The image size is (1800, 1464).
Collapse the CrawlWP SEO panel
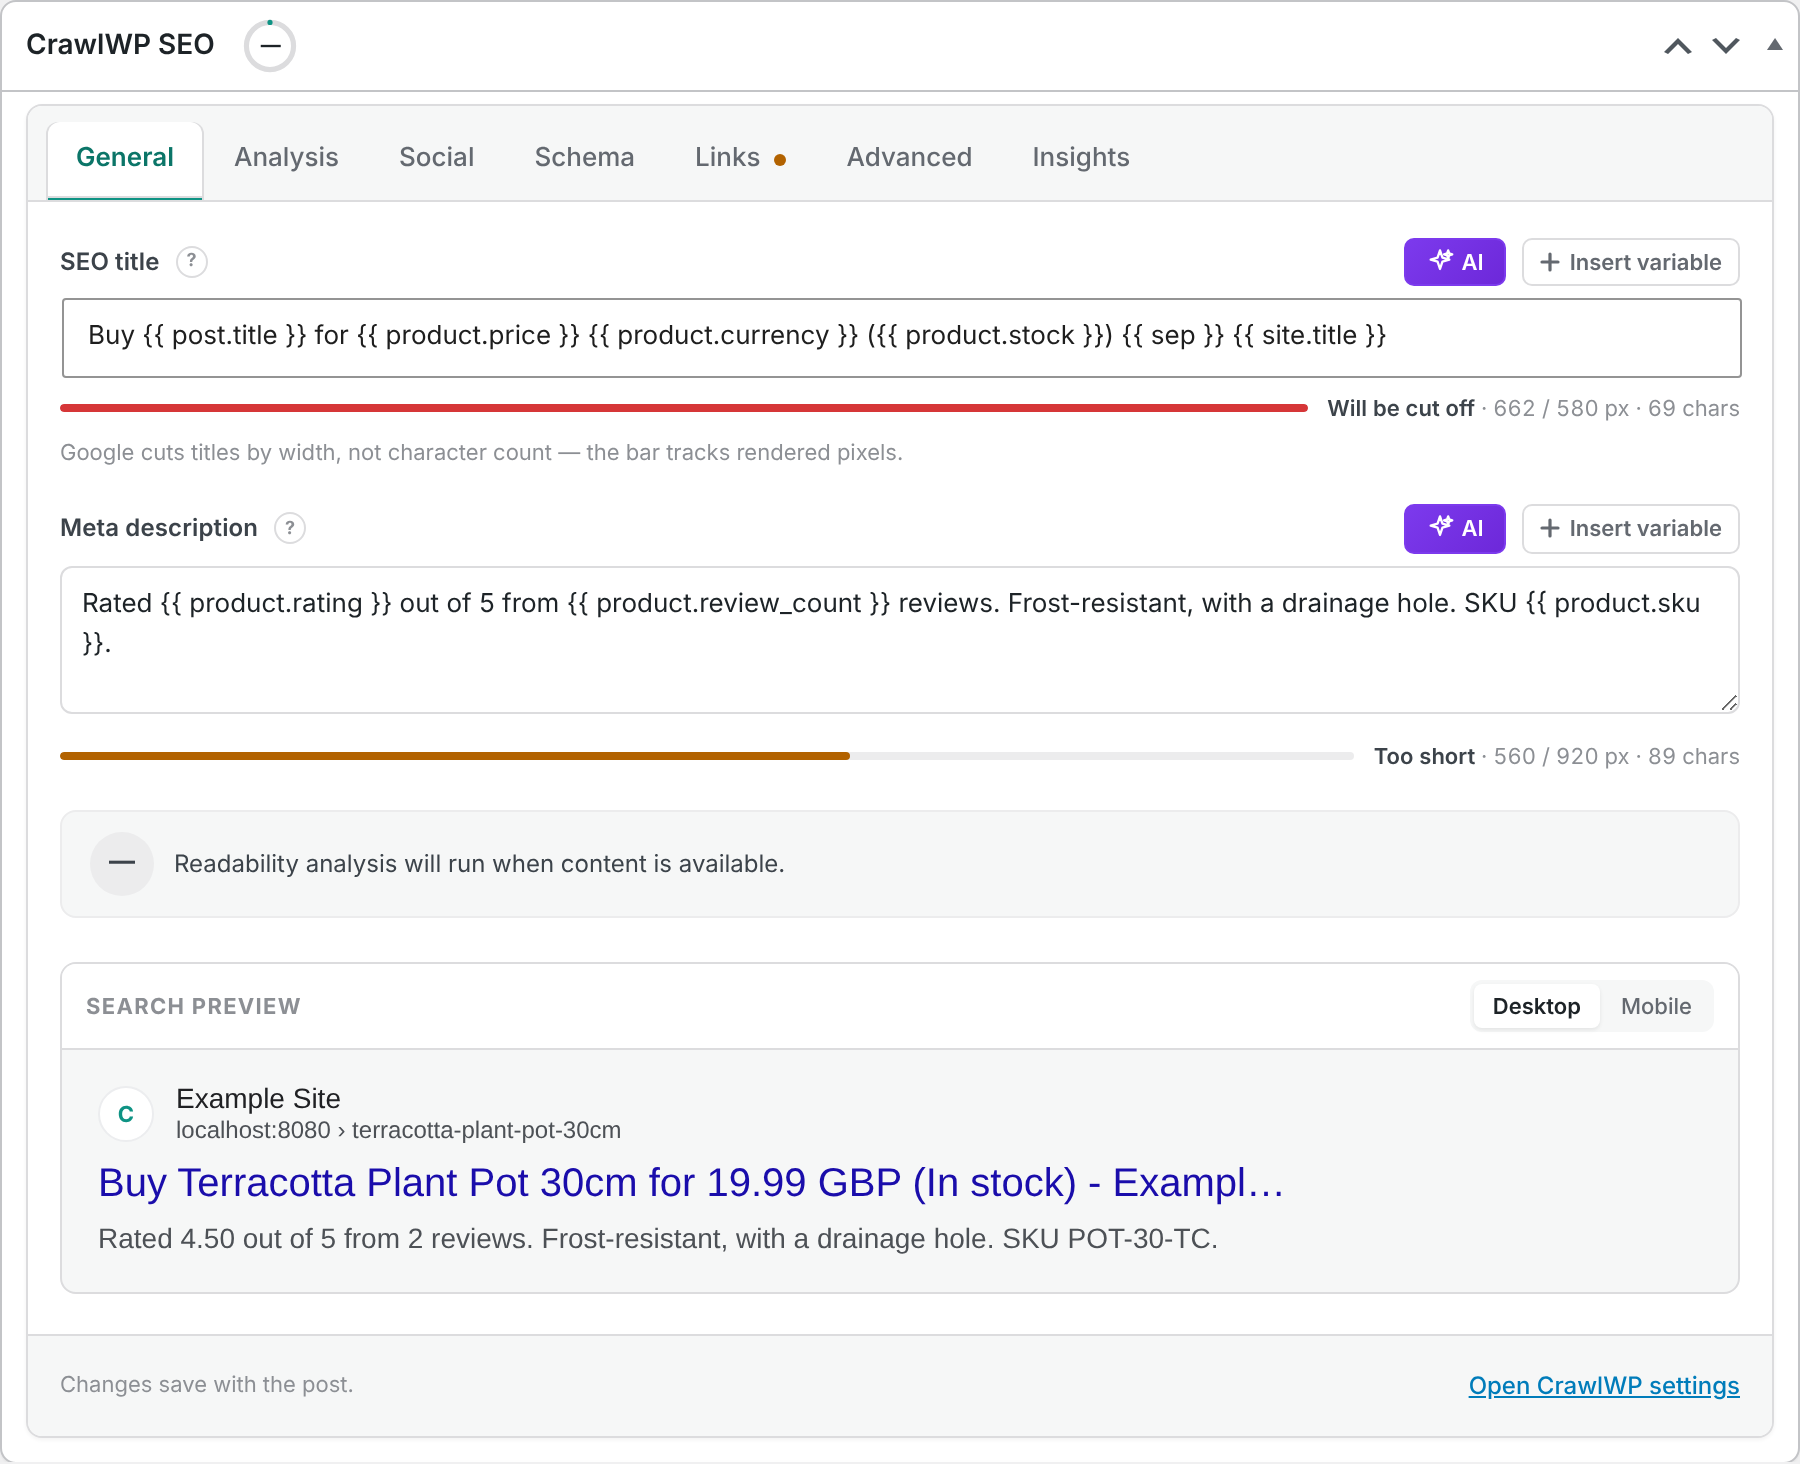pyautogui.click(x=1775, y=44)
